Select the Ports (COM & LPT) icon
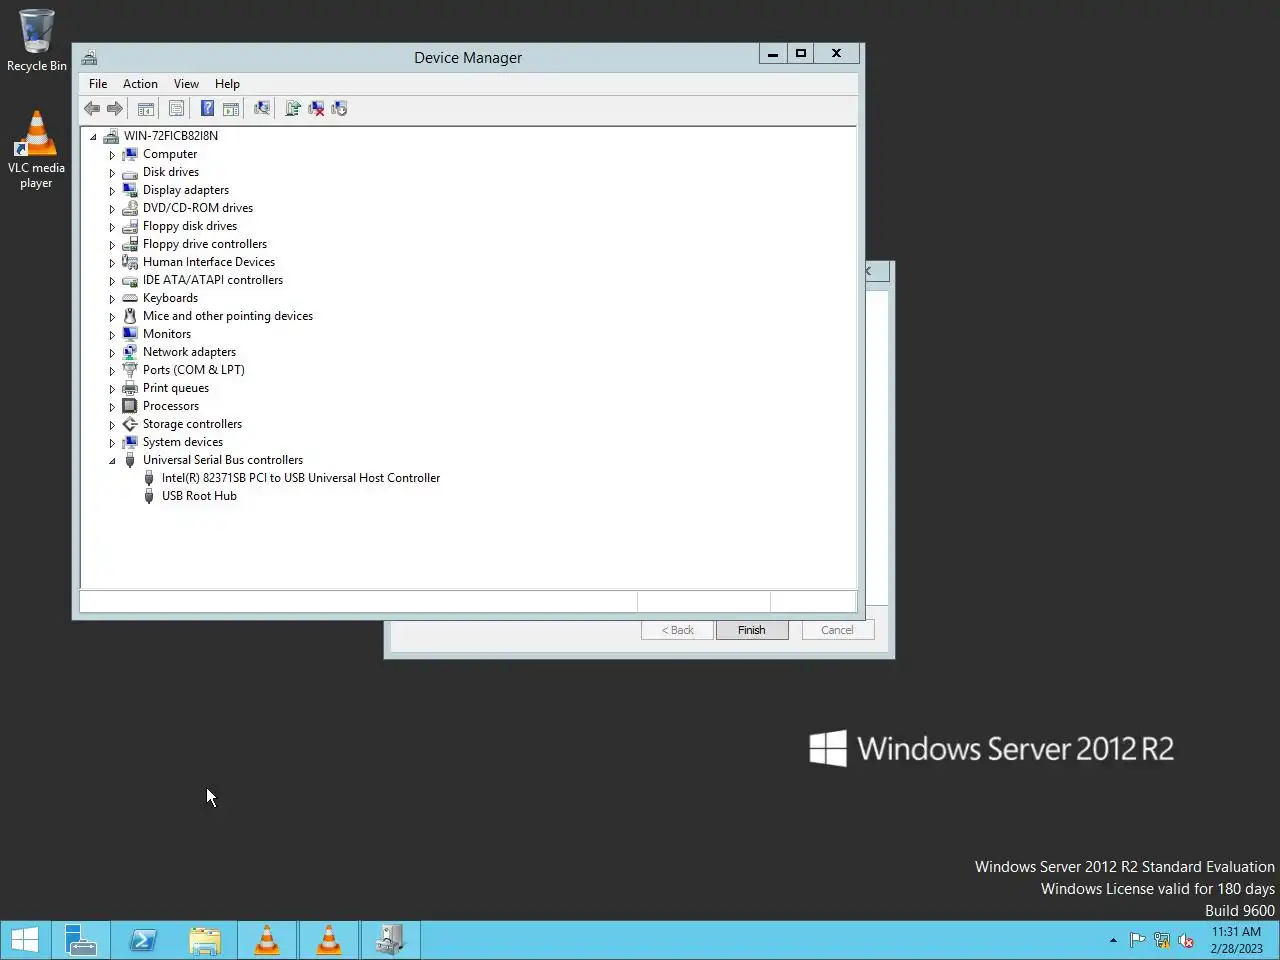The image size is (1280, 960). pos(130,370)
